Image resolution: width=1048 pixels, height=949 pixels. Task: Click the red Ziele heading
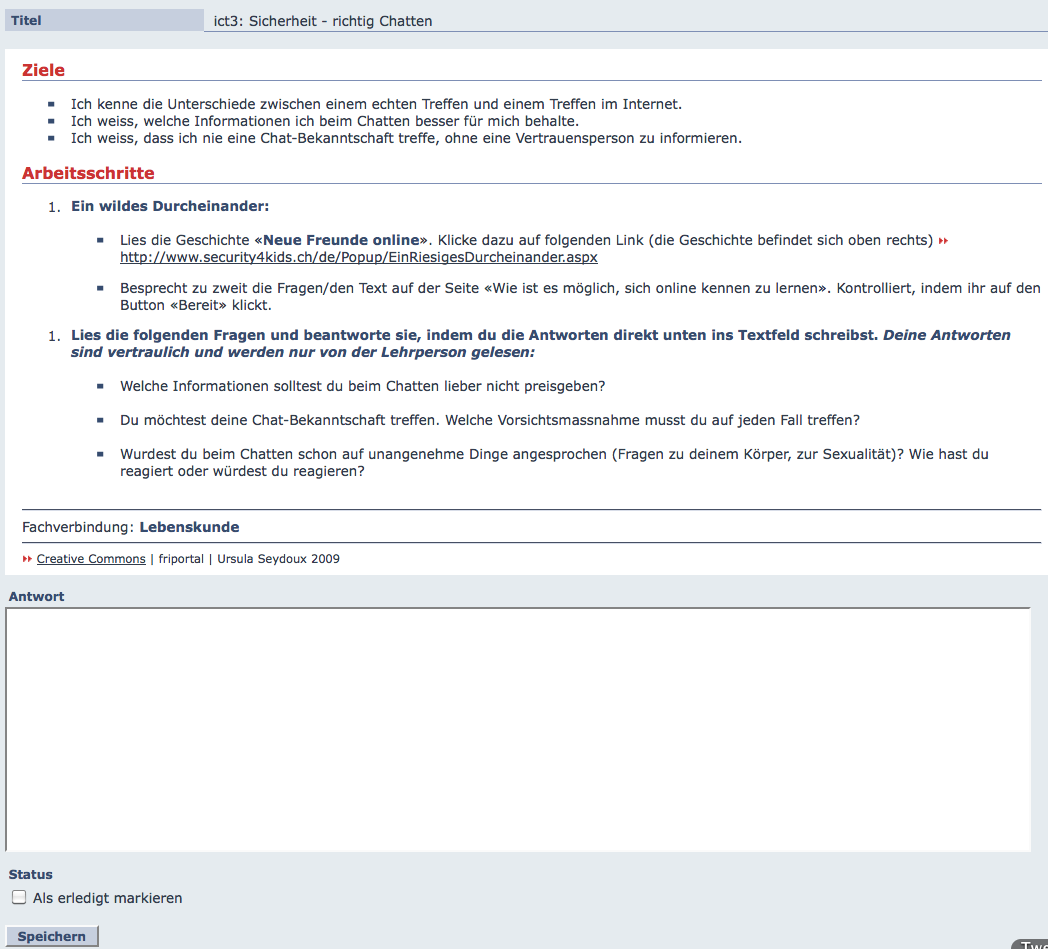click(x=43, y=70)
